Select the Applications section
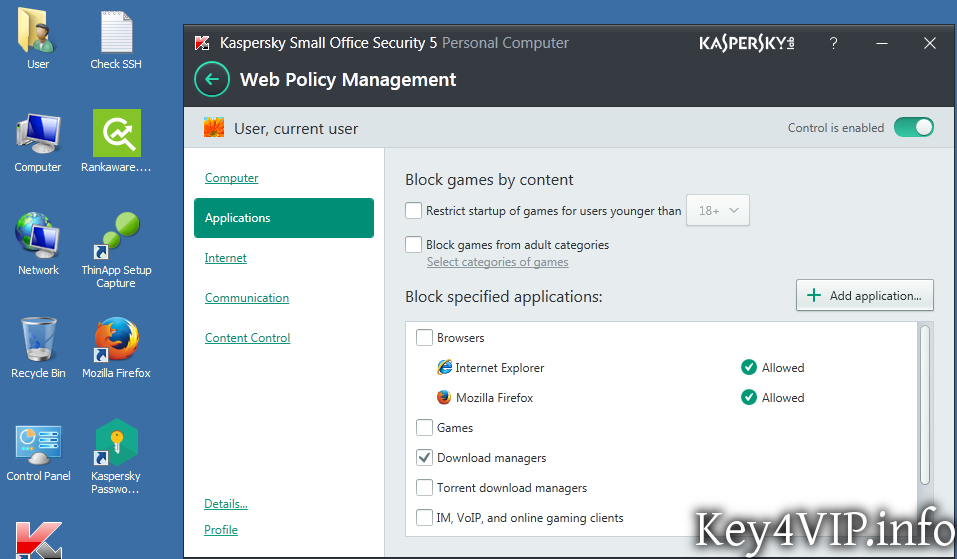957x559 pixels. [284, 218]
